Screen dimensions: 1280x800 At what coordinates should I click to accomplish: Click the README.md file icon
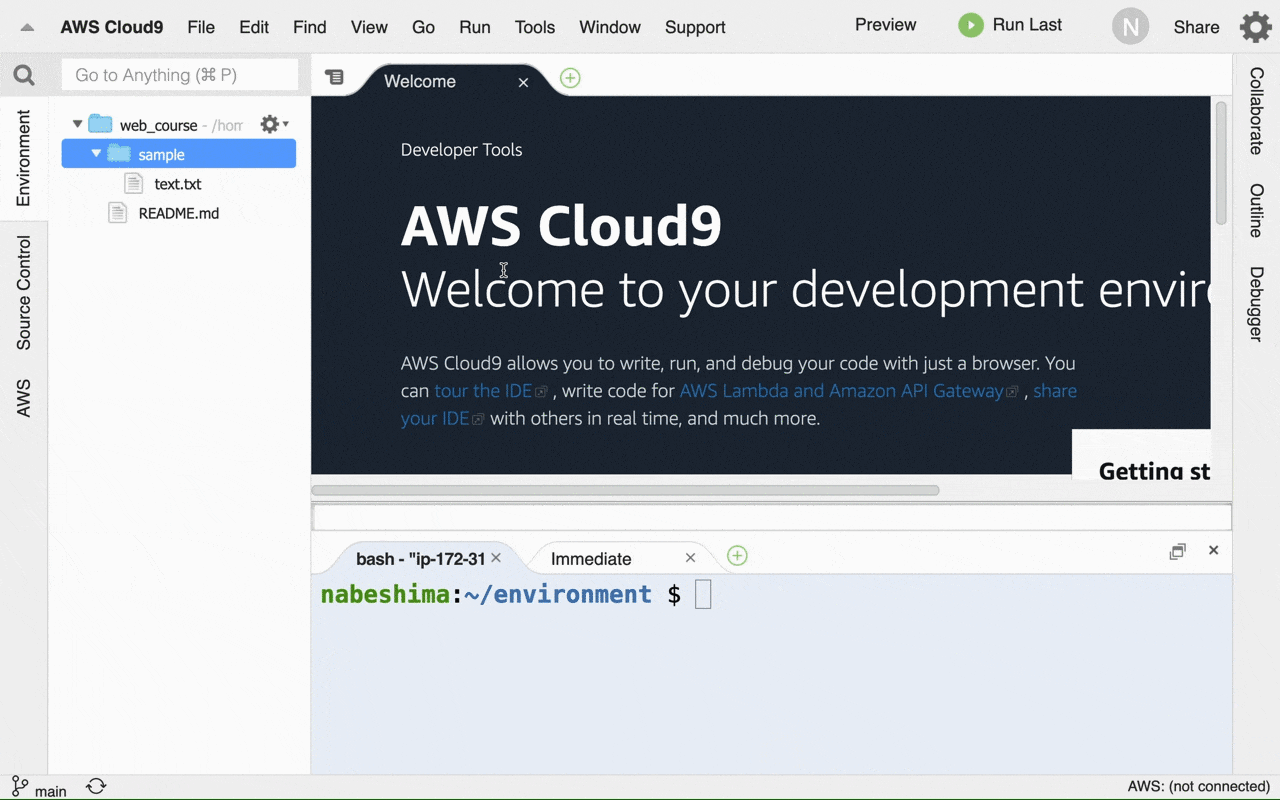(118, 212)
